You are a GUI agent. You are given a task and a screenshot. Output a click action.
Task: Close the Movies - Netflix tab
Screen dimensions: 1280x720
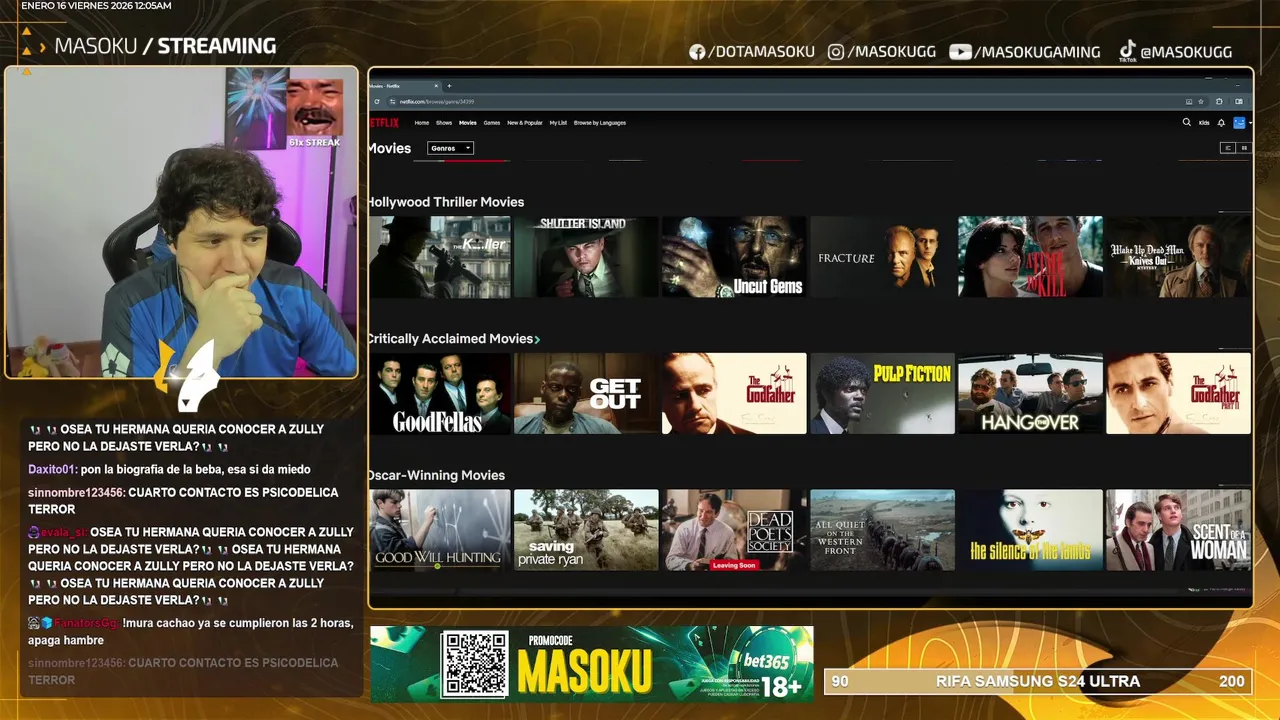pyautogui.click(x=437, y=86)
